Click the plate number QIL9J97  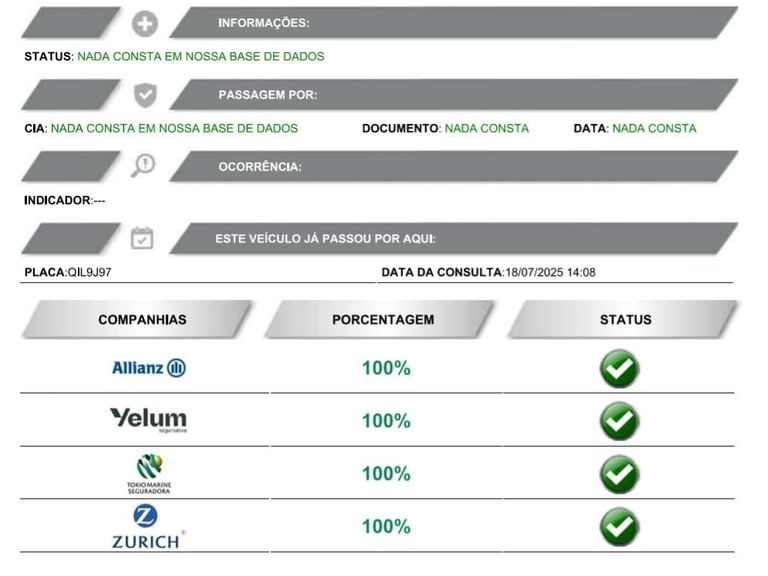pos(89,272)
